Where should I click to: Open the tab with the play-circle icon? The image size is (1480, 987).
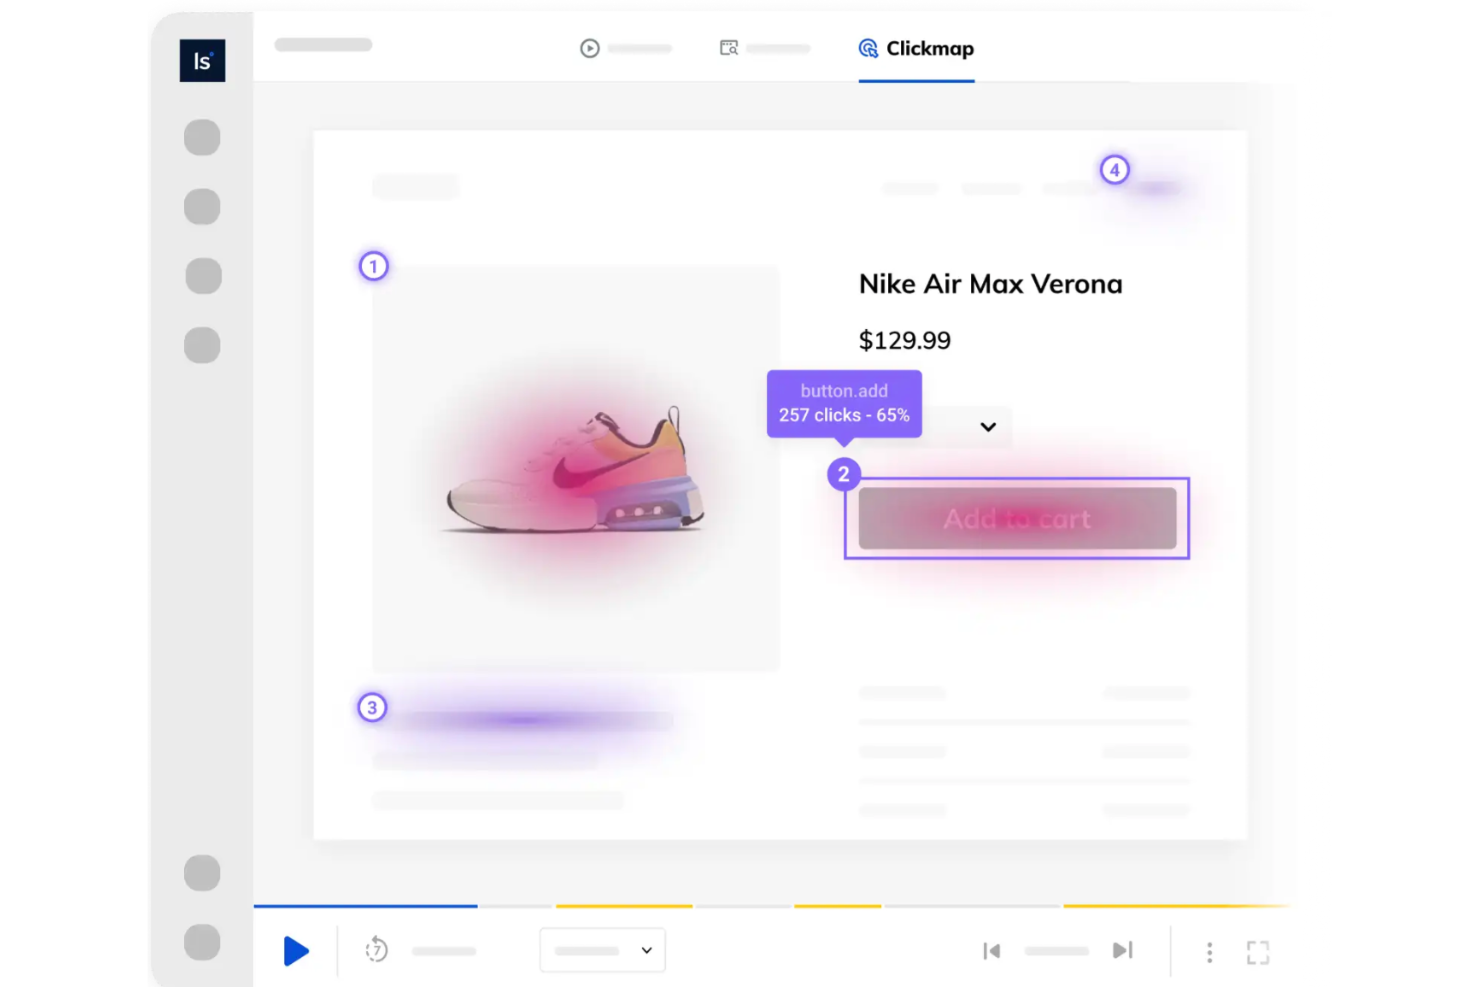(625, 48)
